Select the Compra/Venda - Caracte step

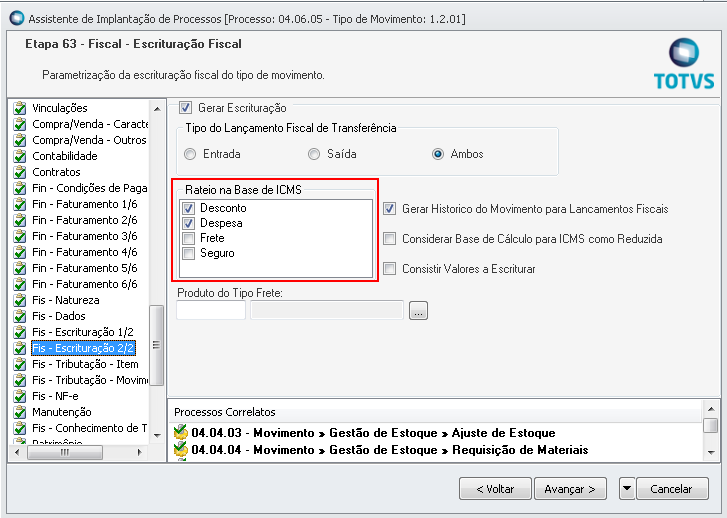(x=90, y=124)
